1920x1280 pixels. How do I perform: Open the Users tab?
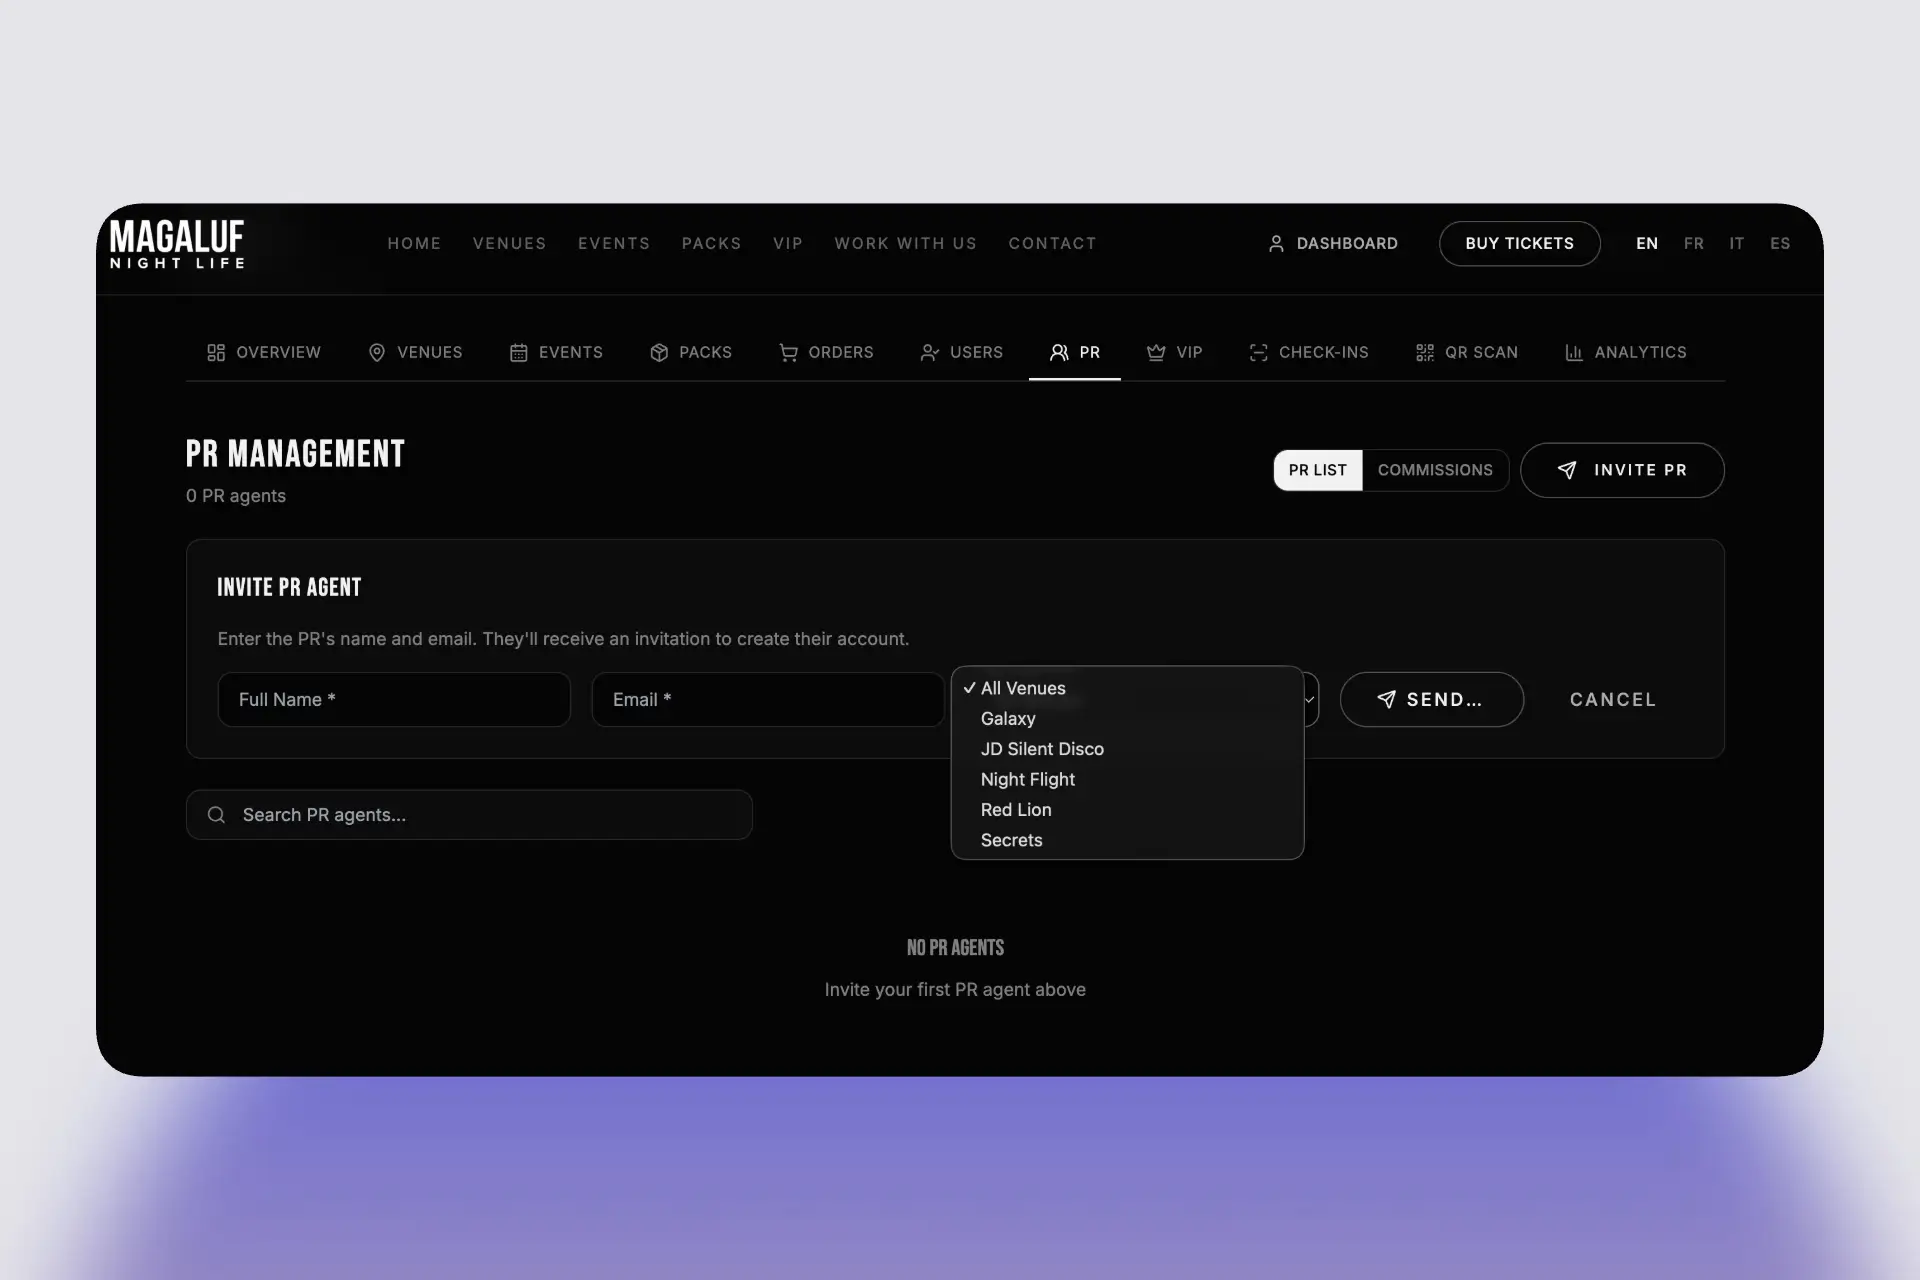[961, 353]
